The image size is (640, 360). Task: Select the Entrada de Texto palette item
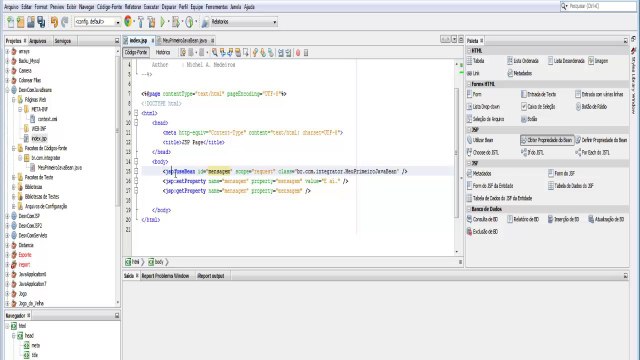click(x=539, y=94)
